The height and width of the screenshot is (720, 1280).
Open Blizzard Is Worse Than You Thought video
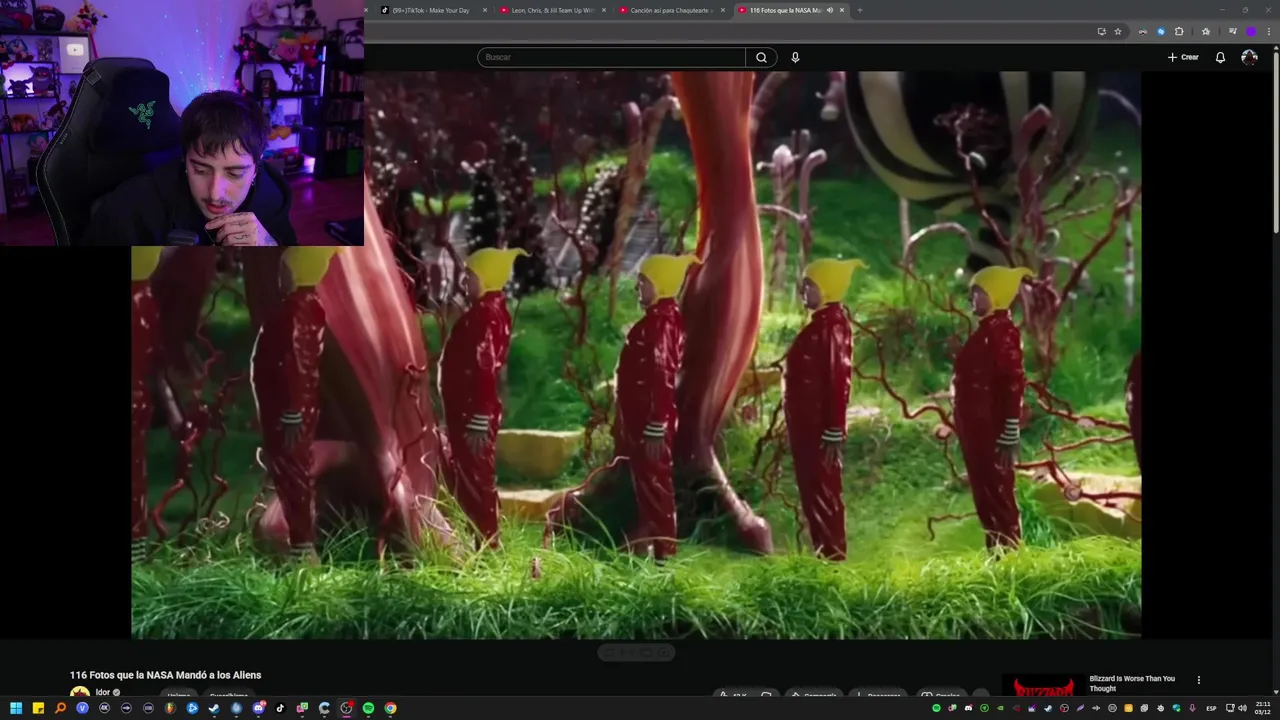point(1132,683)
